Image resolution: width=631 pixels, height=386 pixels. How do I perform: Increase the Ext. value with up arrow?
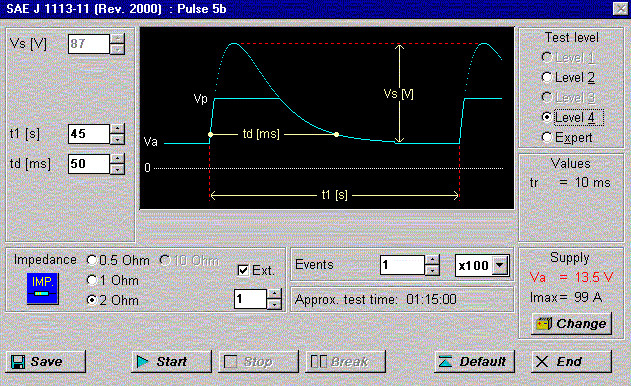(274, 294)
